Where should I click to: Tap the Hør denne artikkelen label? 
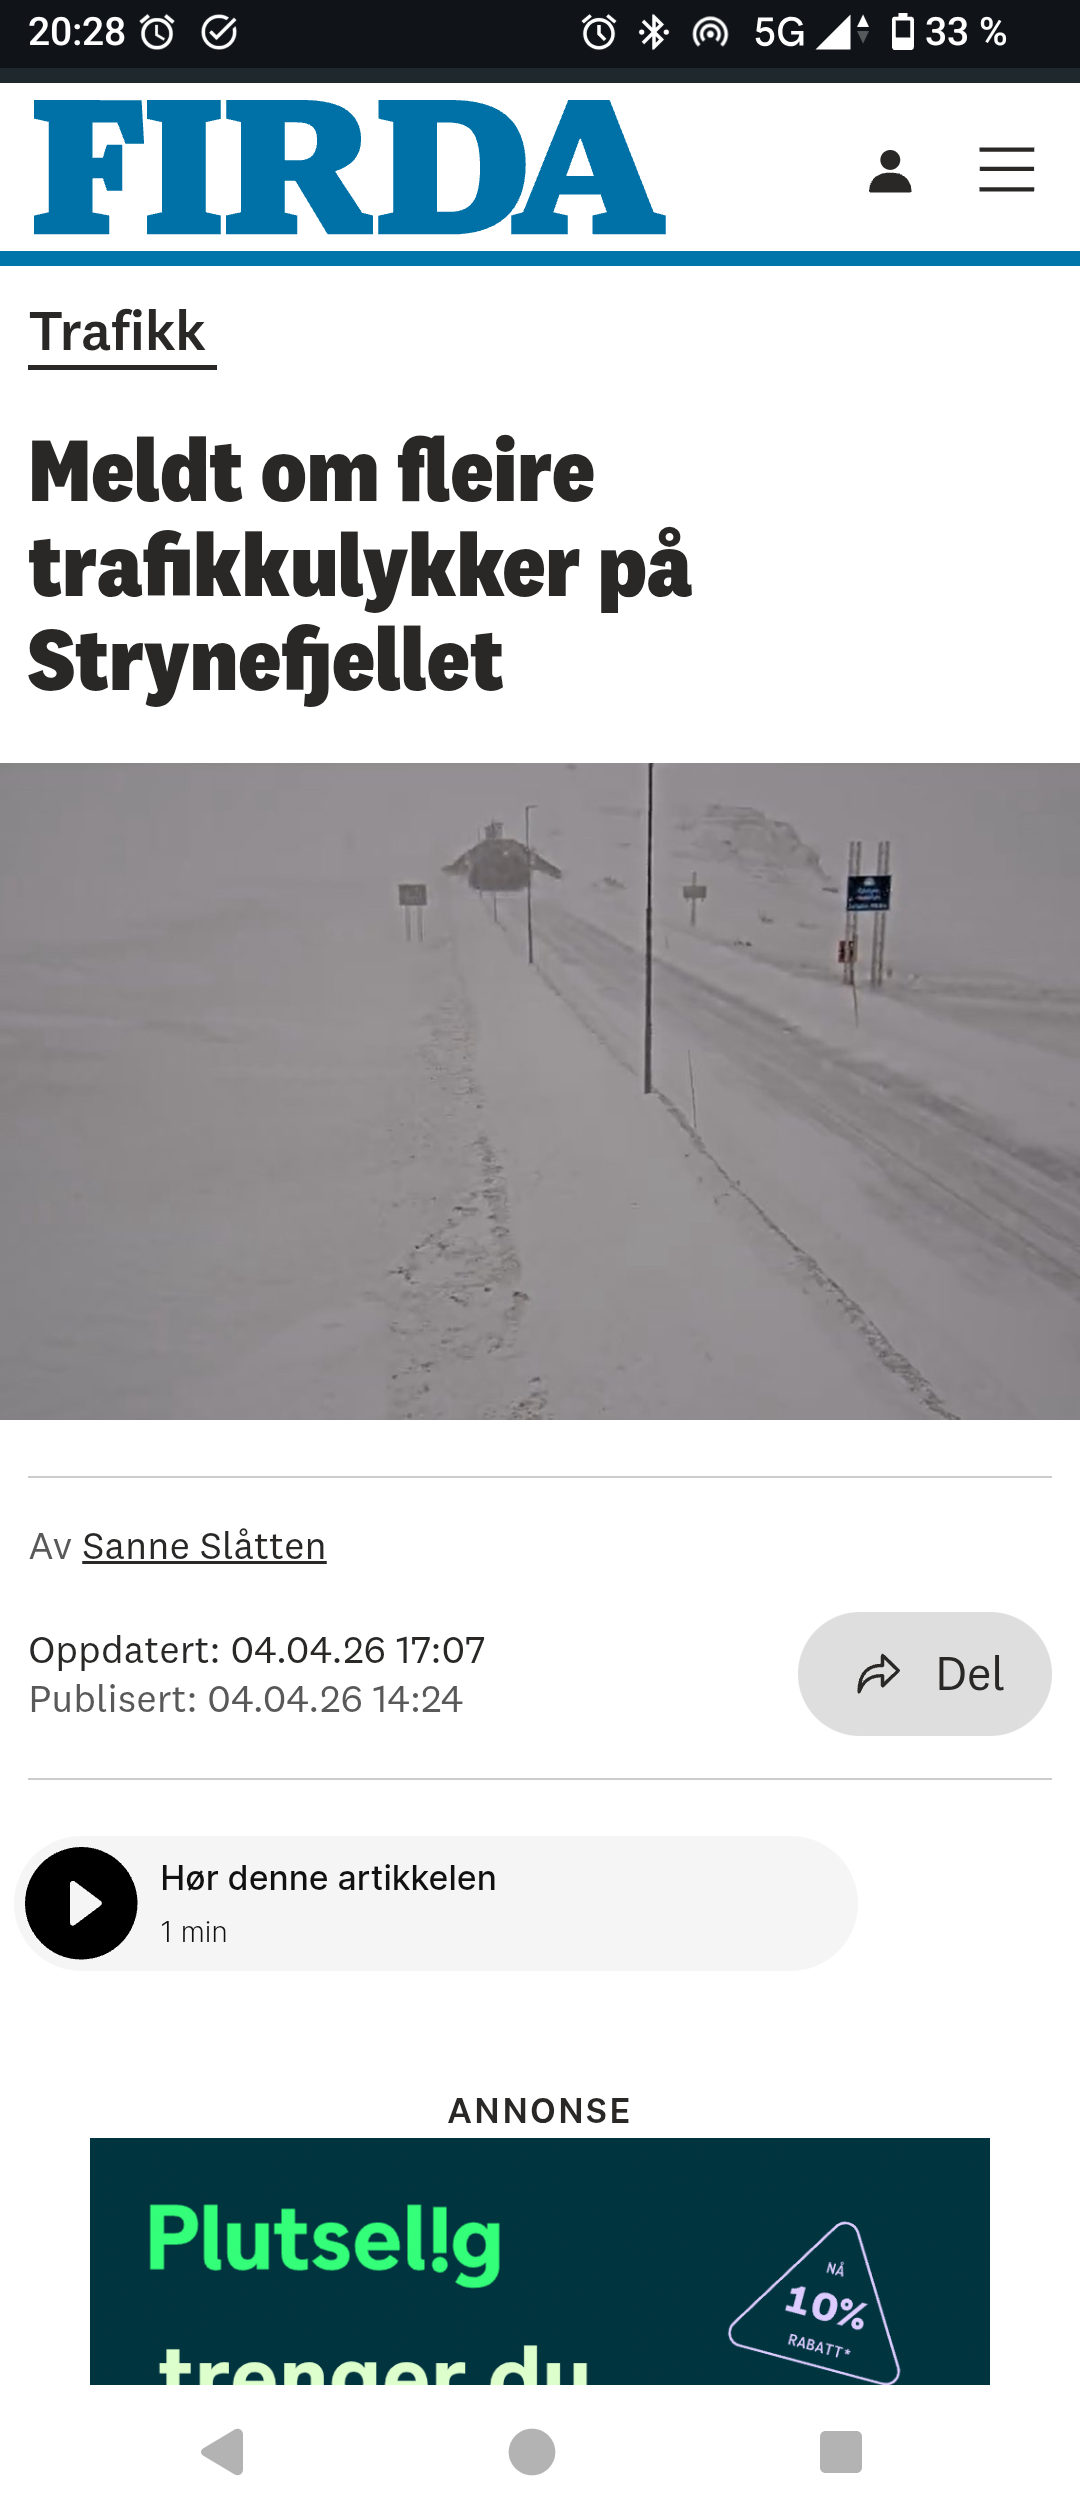(328, 1878)
